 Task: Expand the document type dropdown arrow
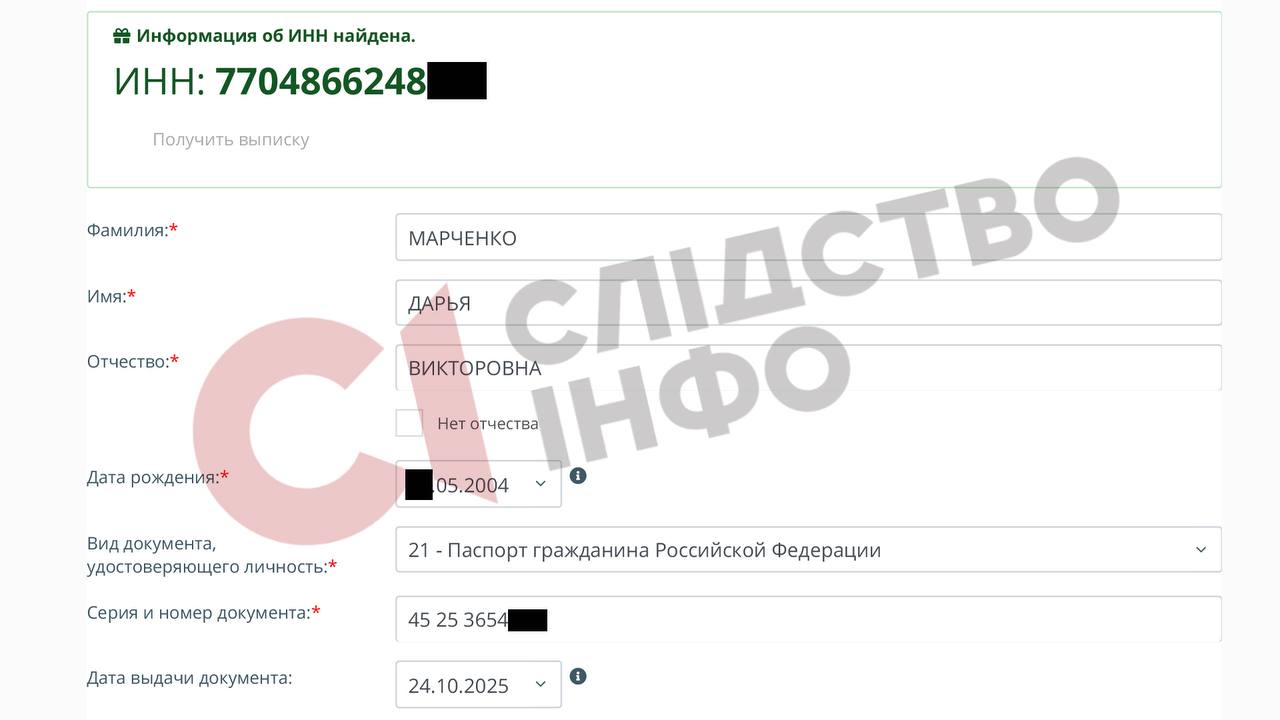coord(1201,549)
